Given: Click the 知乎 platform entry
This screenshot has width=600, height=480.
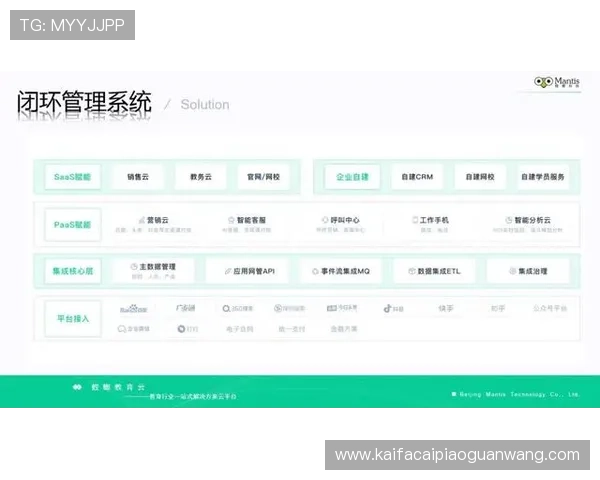Looking at the screenshot, I should tap(498, 308).
